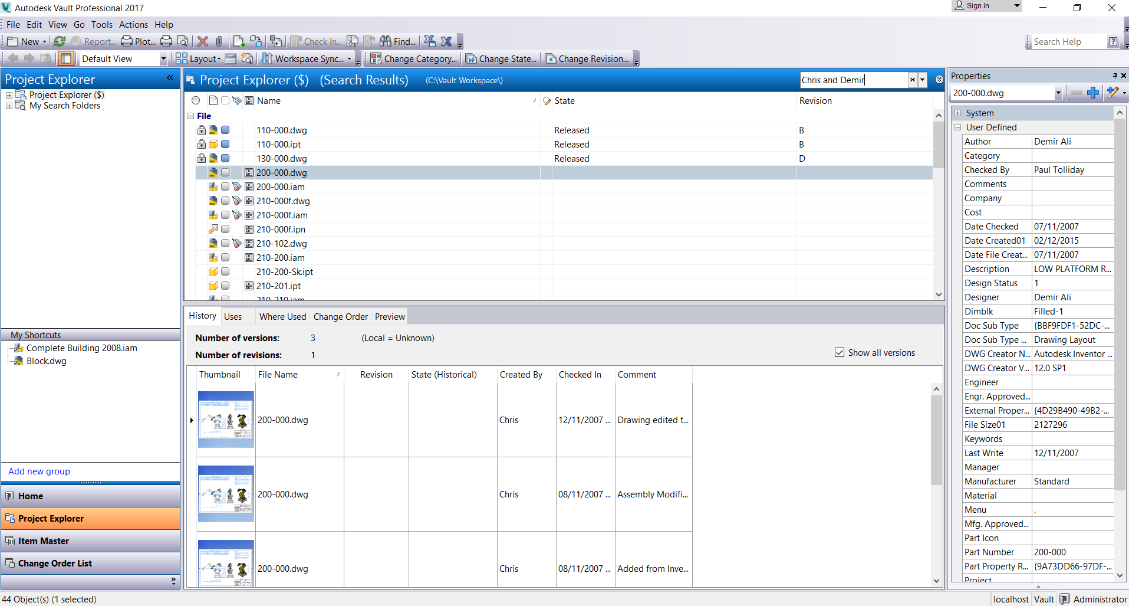Screen dimensions: 1129x606
Task: Open the Actions menu
Action: point(133,24)
